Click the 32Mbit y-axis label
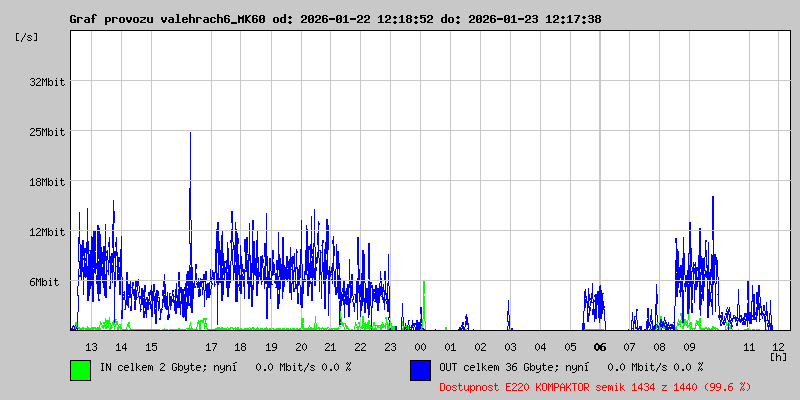This screenshot has height=400, width=800. pos(47,82)
